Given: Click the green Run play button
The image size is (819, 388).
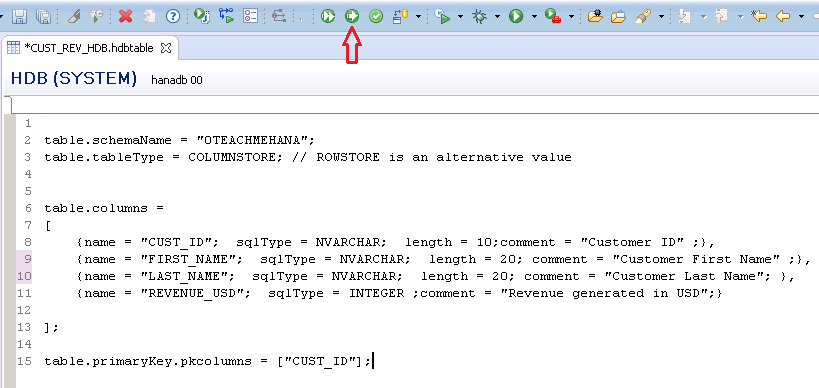Looking at the screenshot, I should click(x=516, y=17).
